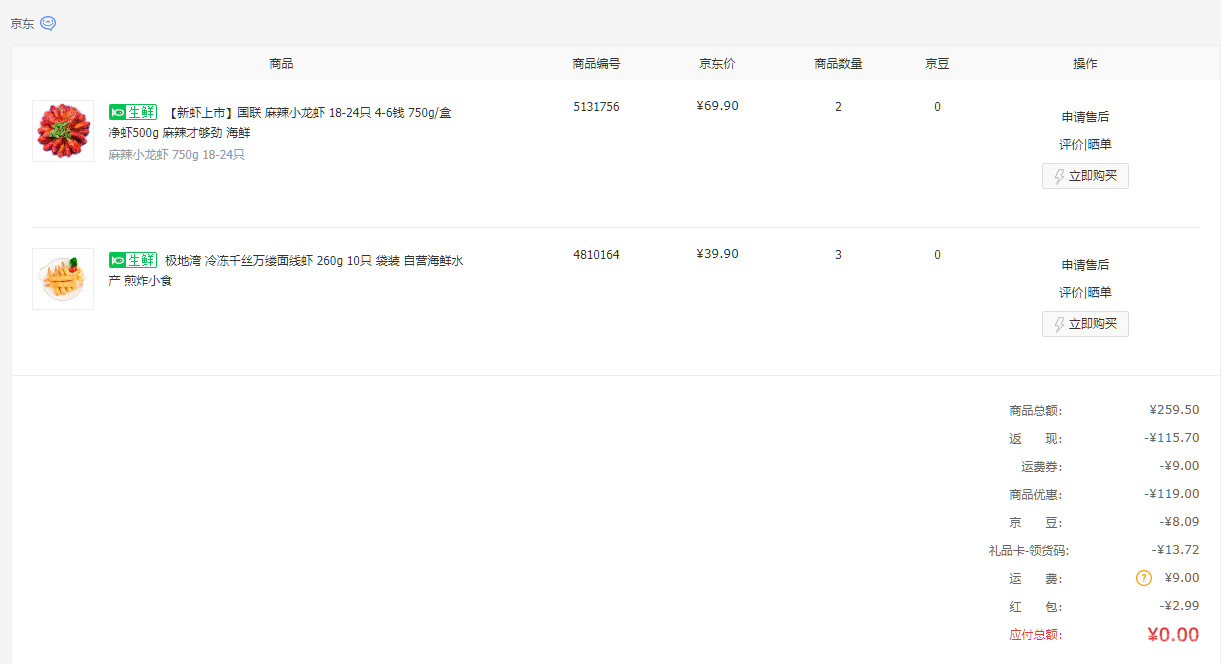Screen dimensions: 1221x664
Task: Click 晒单 for the 极地湾 shrimp item
Action: point(1099,293)
